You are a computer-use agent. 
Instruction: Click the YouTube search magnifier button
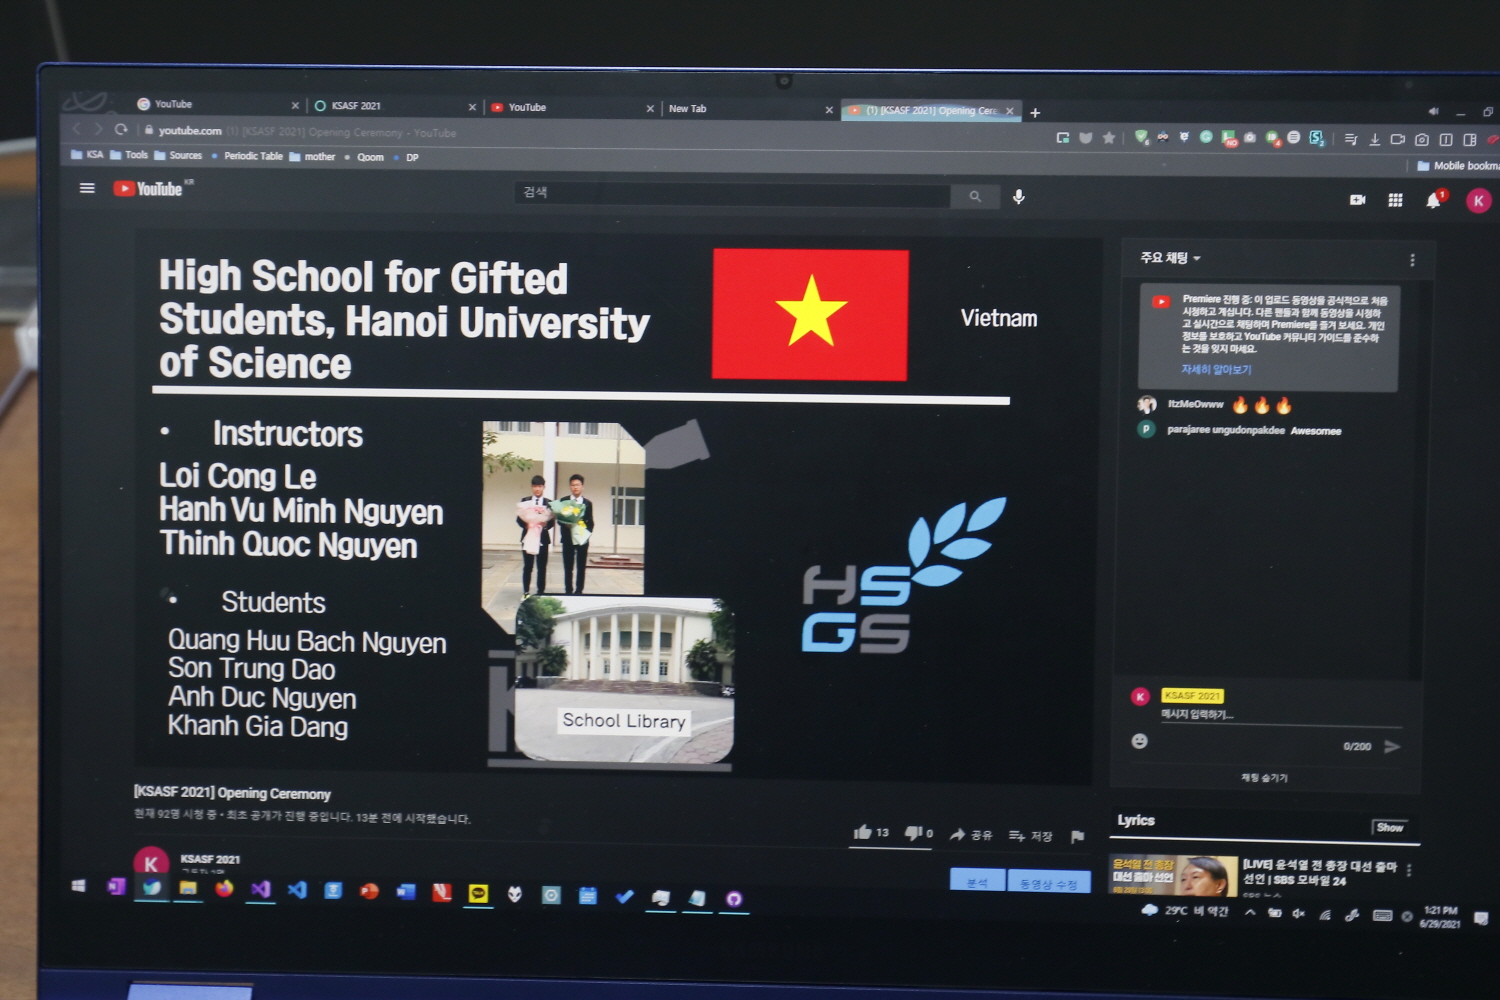pos(974,197)
